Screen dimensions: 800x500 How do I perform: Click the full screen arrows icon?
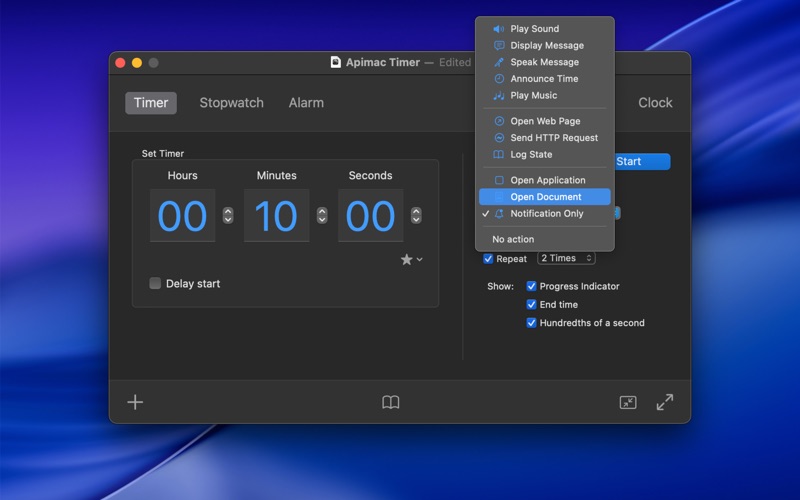665,402
